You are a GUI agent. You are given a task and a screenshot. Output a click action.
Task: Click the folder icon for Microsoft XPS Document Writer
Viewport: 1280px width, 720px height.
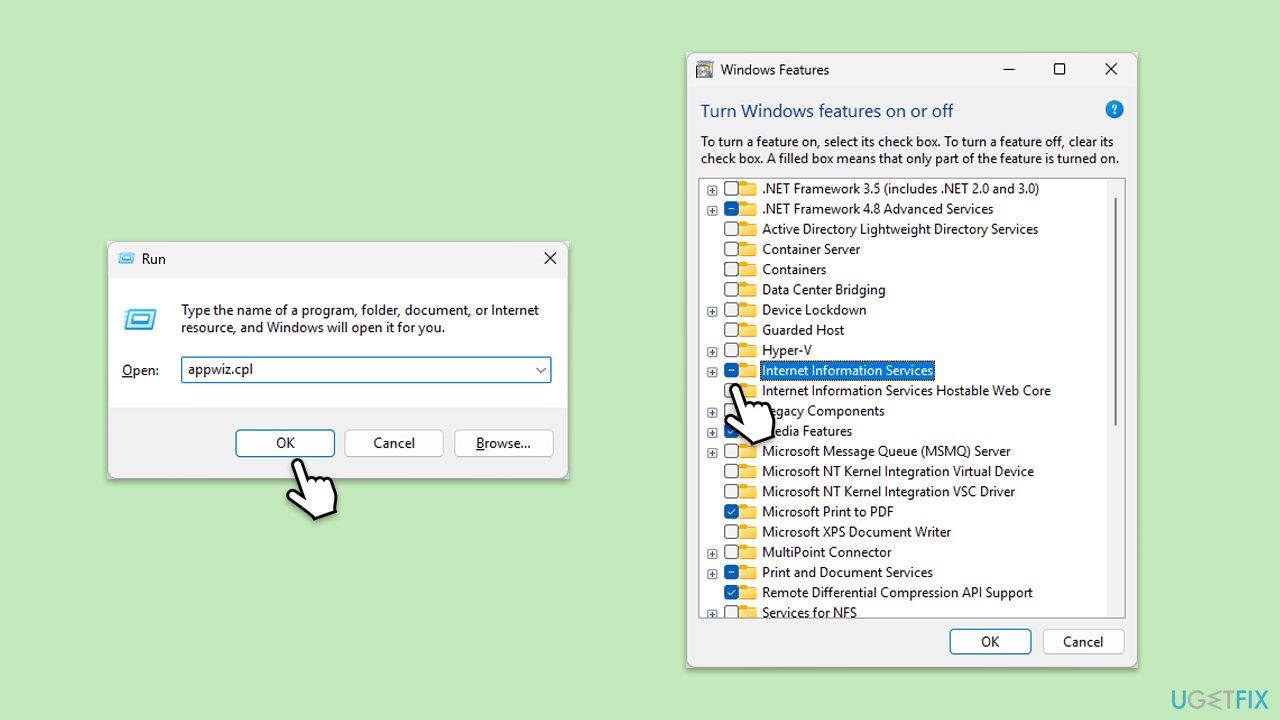748,532
